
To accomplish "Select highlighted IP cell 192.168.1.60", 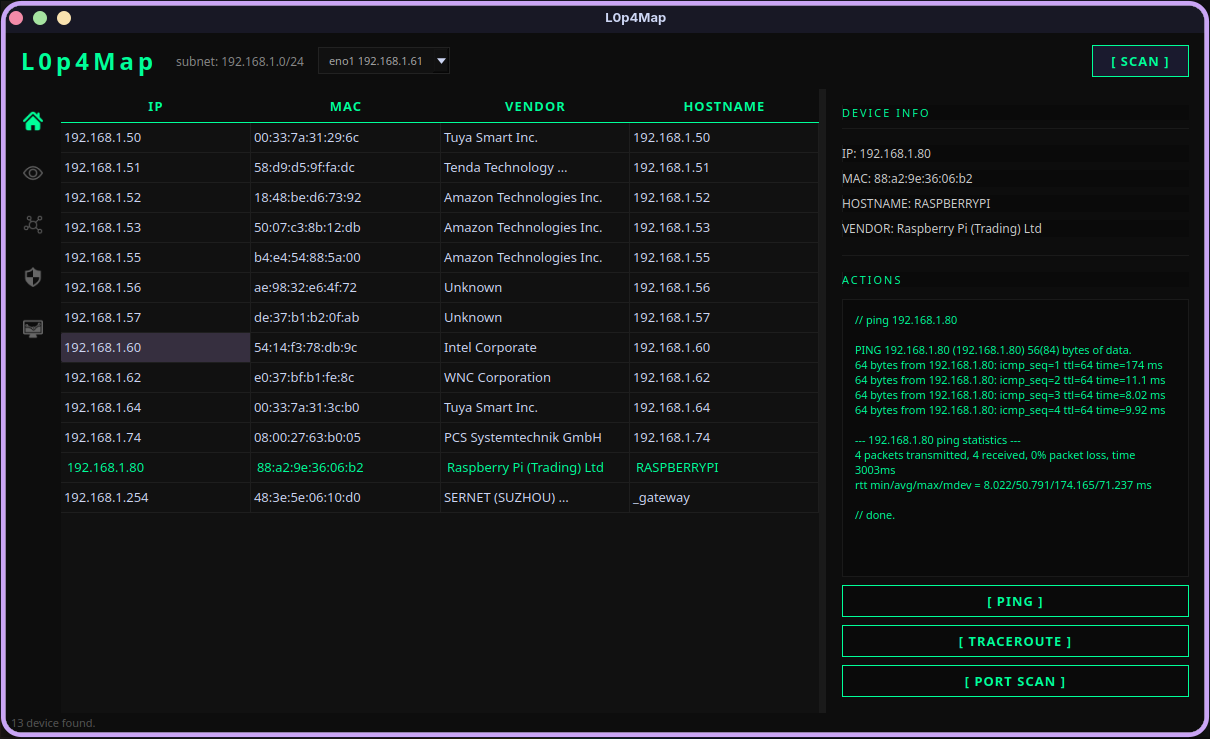I will point(155,348).
